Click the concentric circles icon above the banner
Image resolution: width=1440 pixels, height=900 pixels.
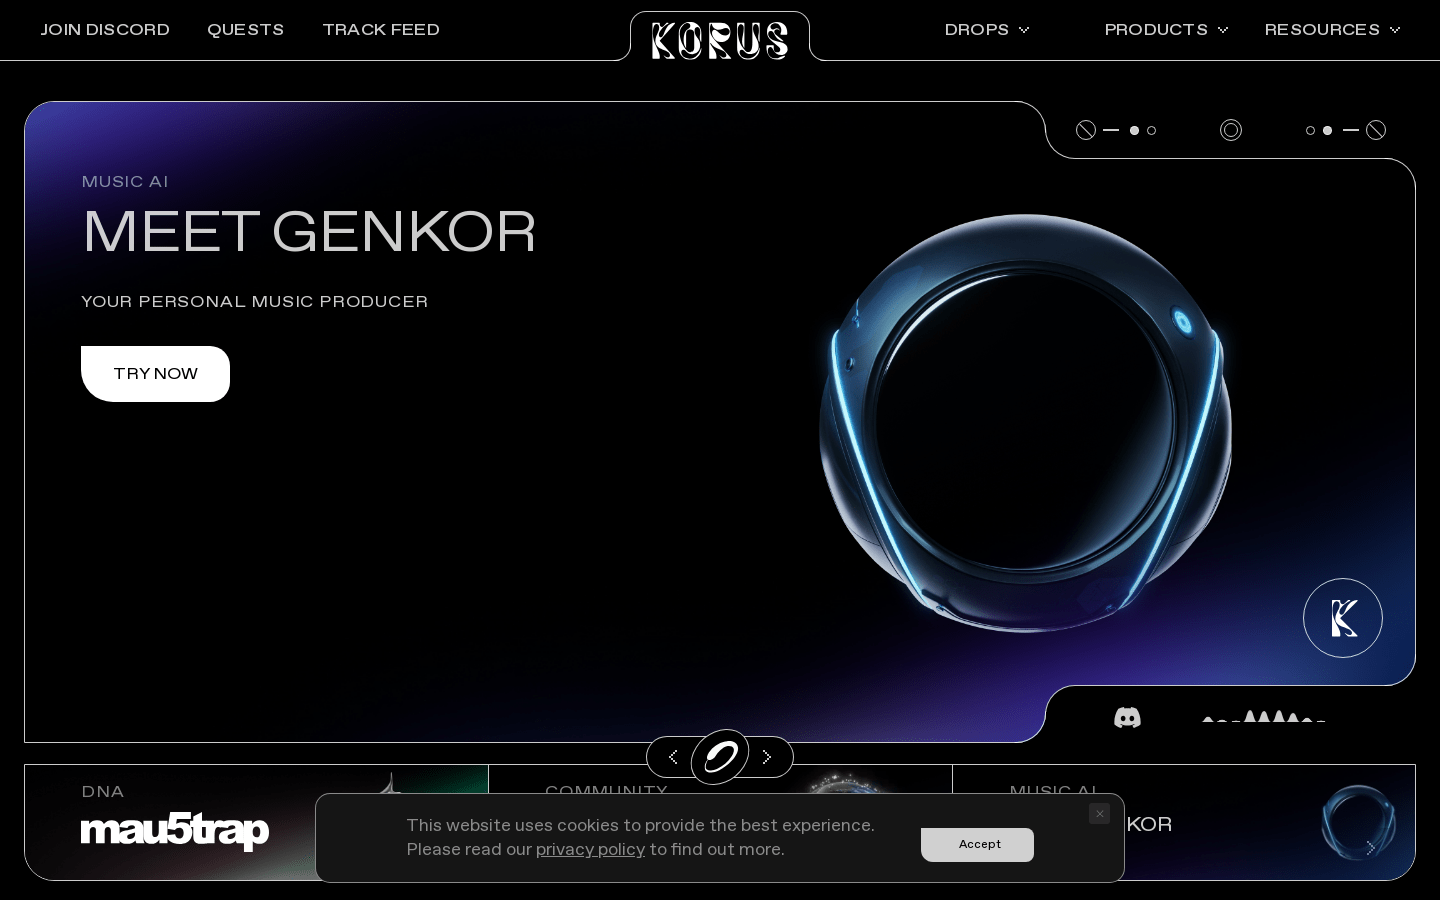tap(1231, 130)
